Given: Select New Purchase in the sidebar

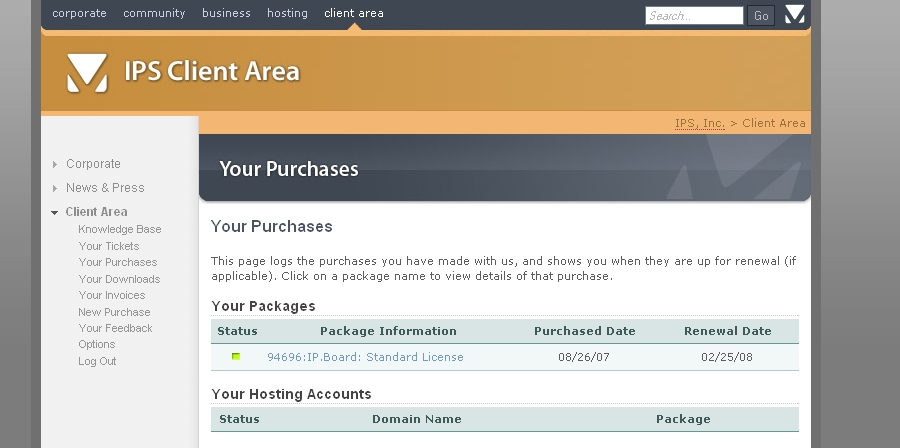Looking at the screenshot, I should tap(114, 312).
